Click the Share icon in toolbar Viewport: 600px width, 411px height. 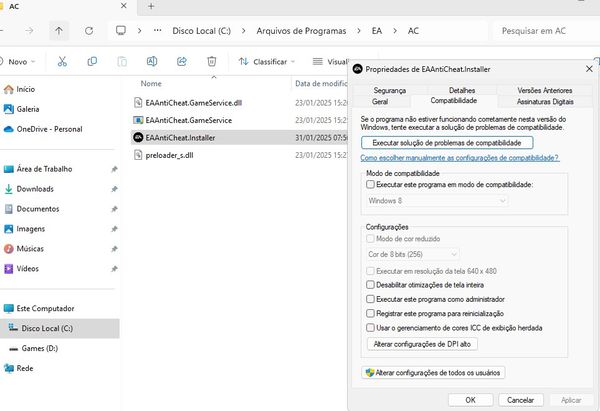(182, 61)
